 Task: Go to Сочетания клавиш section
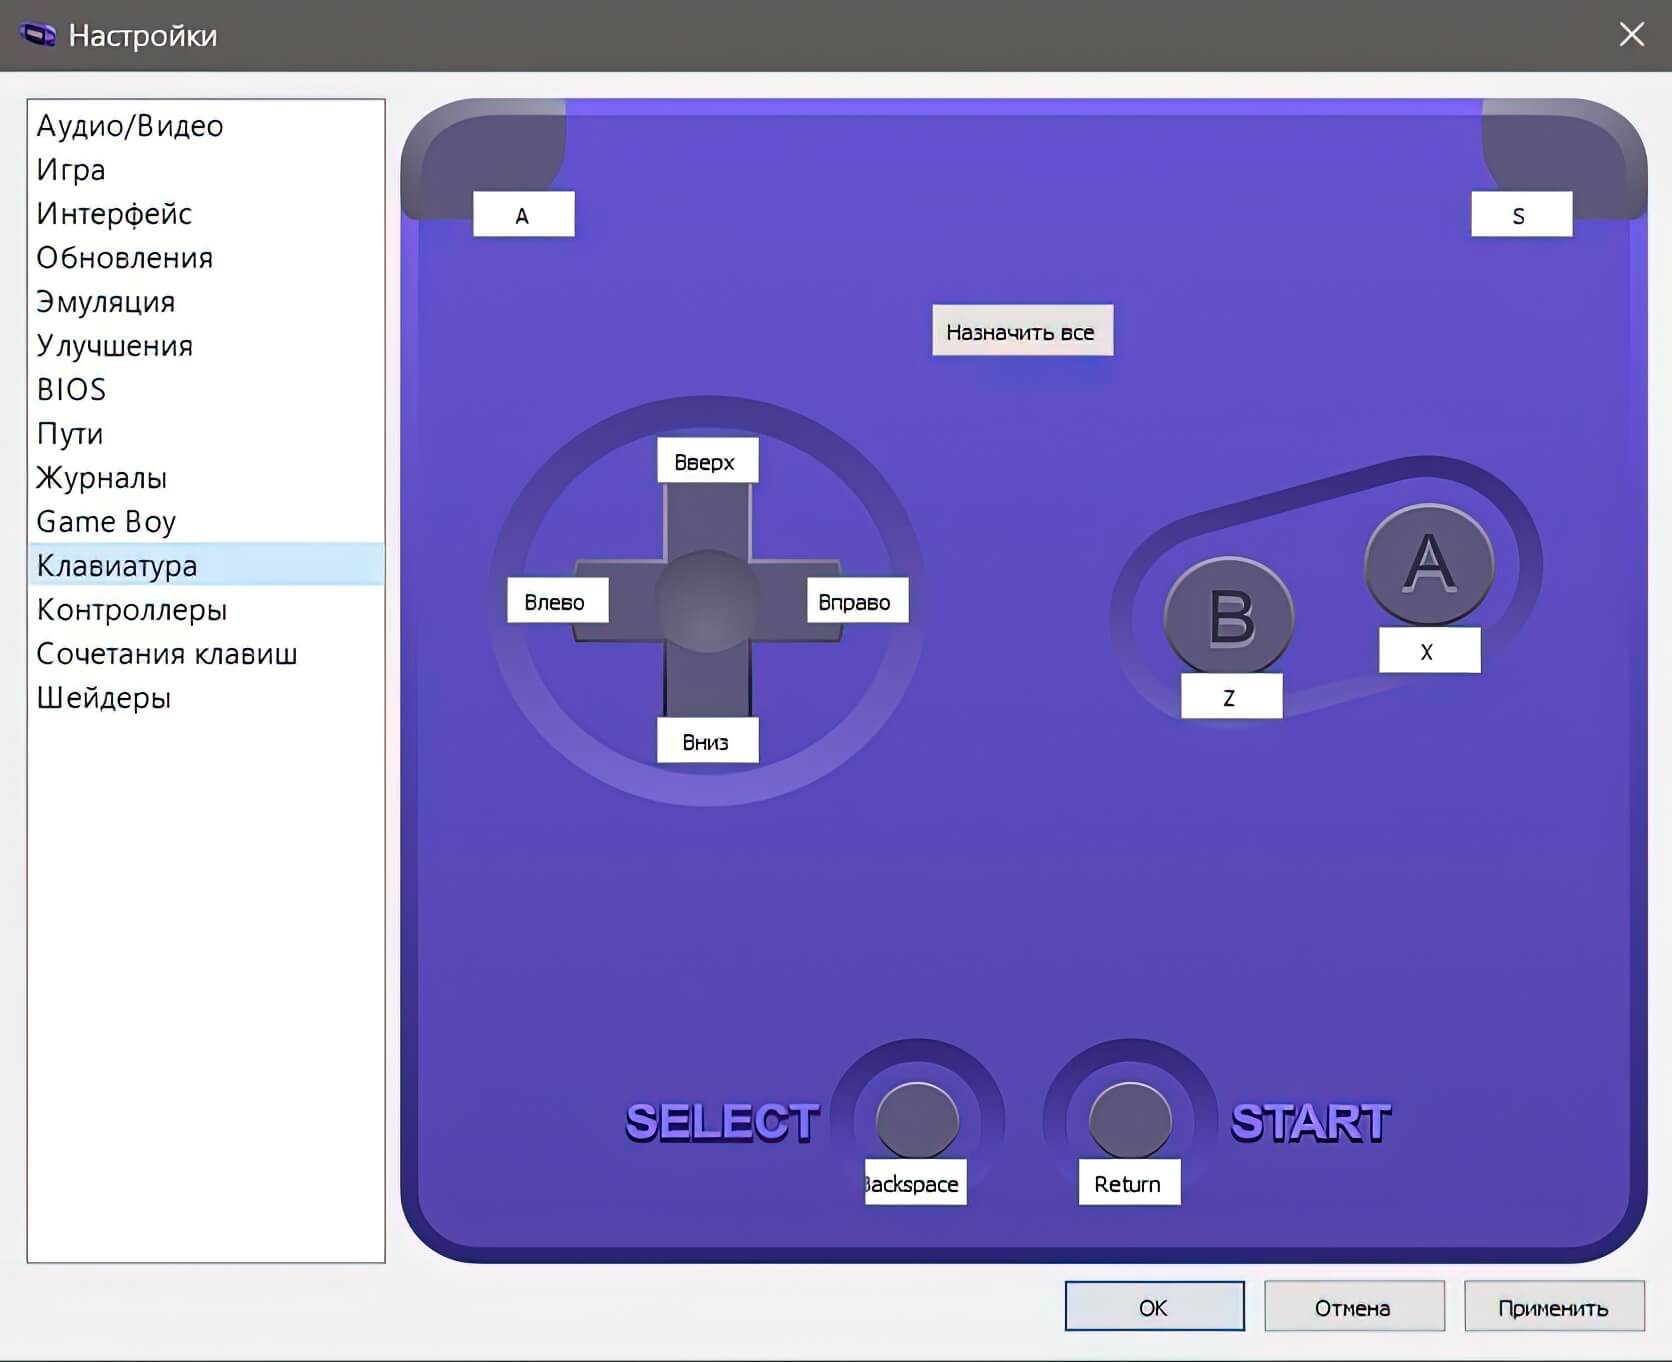pyautogui.click(x=167, y=654)
